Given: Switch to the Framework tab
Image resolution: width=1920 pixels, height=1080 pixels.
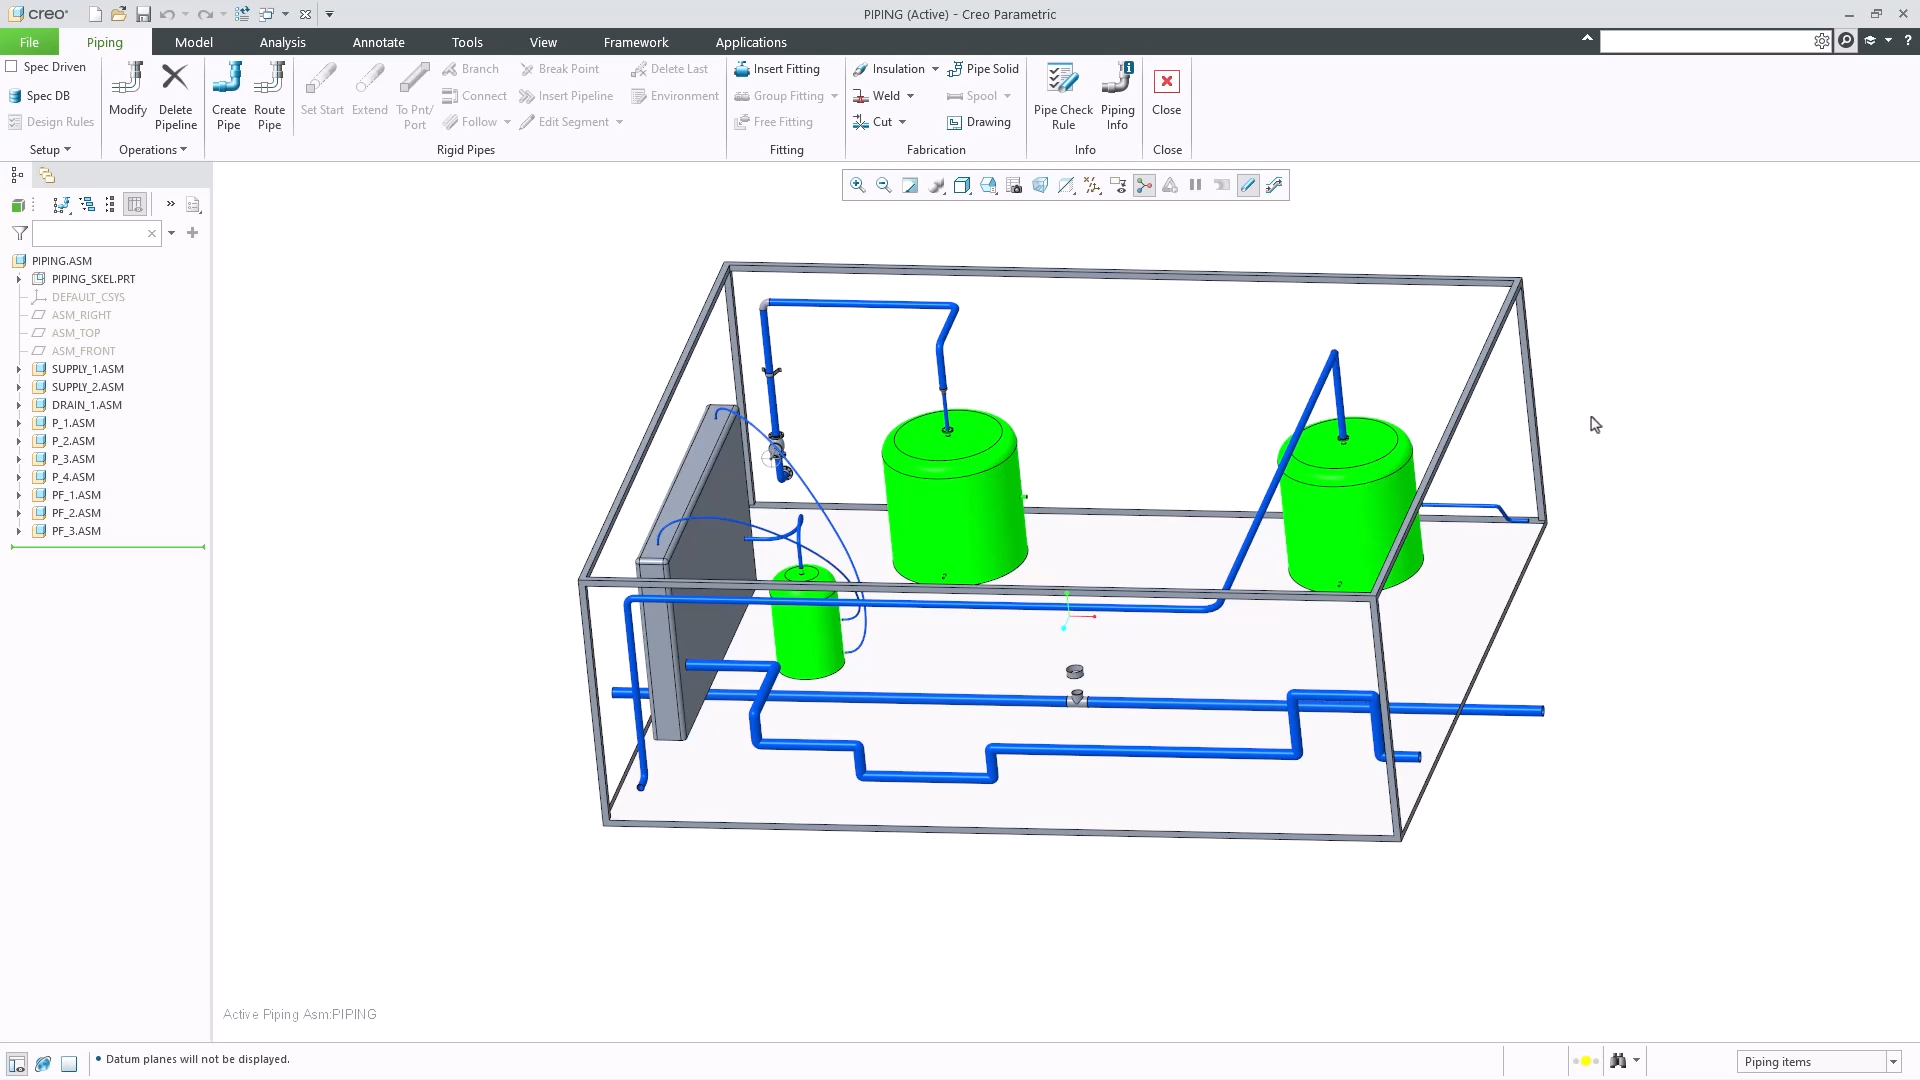Looking at the screenshot, I should click(x=636, y=42).
